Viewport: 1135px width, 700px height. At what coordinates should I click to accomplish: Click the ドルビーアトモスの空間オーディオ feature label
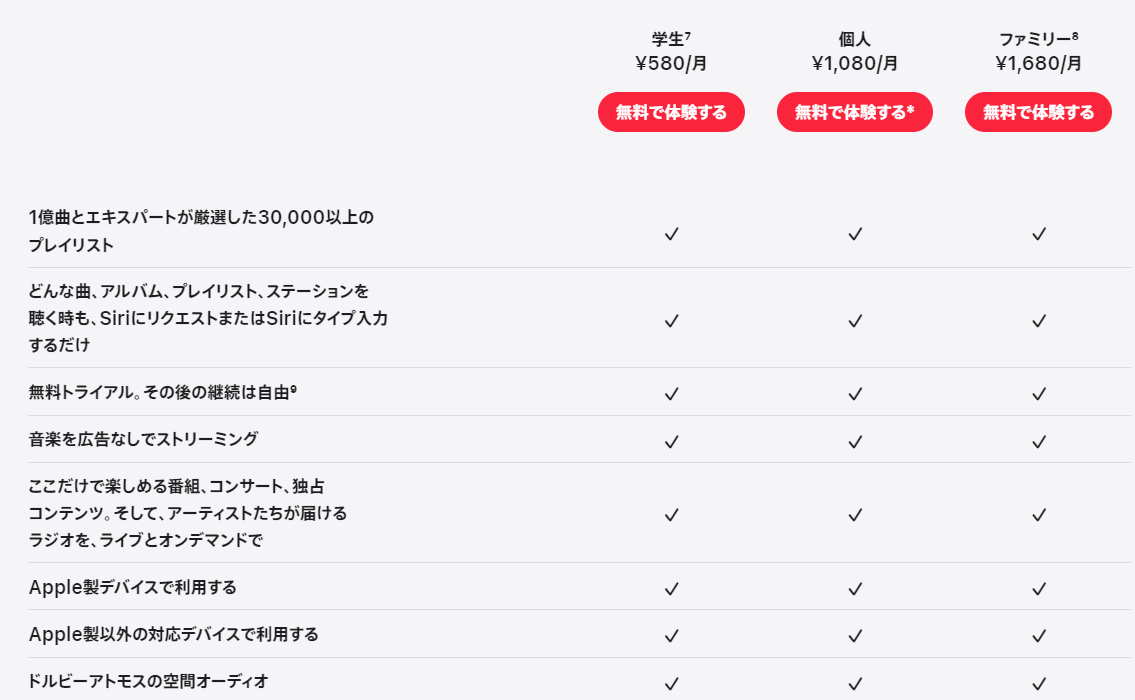click(x=149, y=682)
